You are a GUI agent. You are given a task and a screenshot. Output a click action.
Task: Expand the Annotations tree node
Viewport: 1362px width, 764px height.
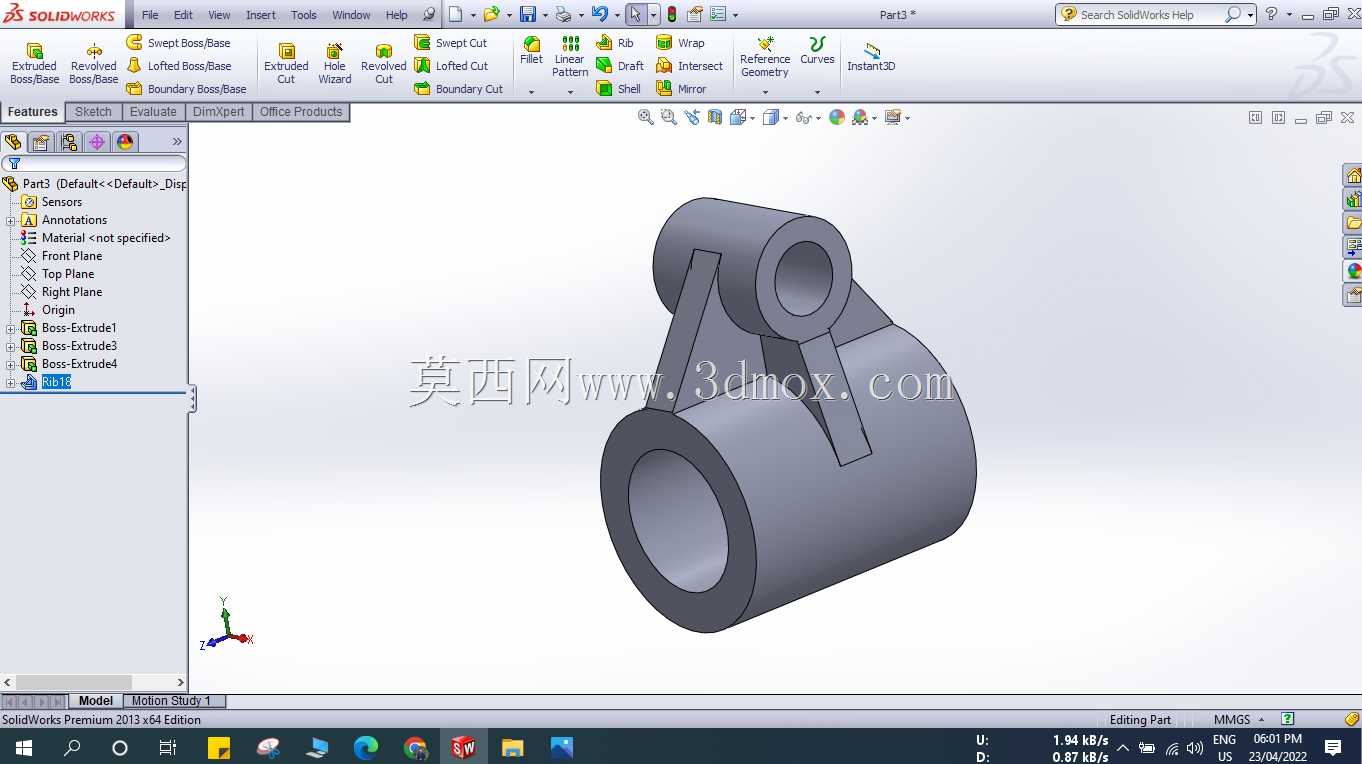11,220
